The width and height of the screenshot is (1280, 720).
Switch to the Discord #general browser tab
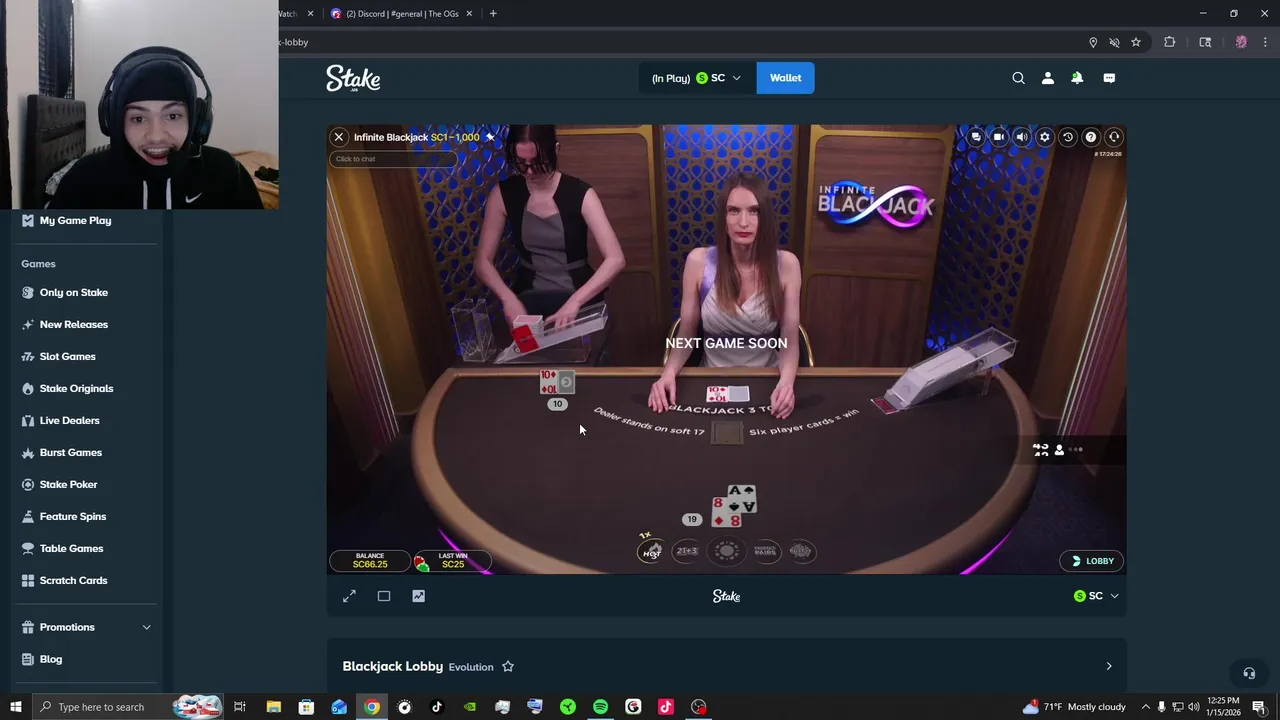point(402,14)
